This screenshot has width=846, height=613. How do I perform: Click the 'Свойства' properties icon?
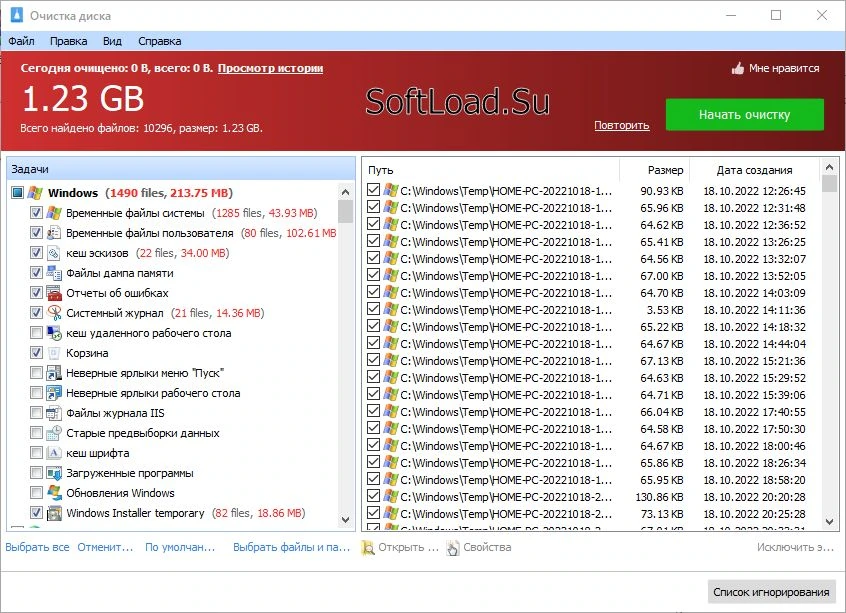[x=453, y=547]
